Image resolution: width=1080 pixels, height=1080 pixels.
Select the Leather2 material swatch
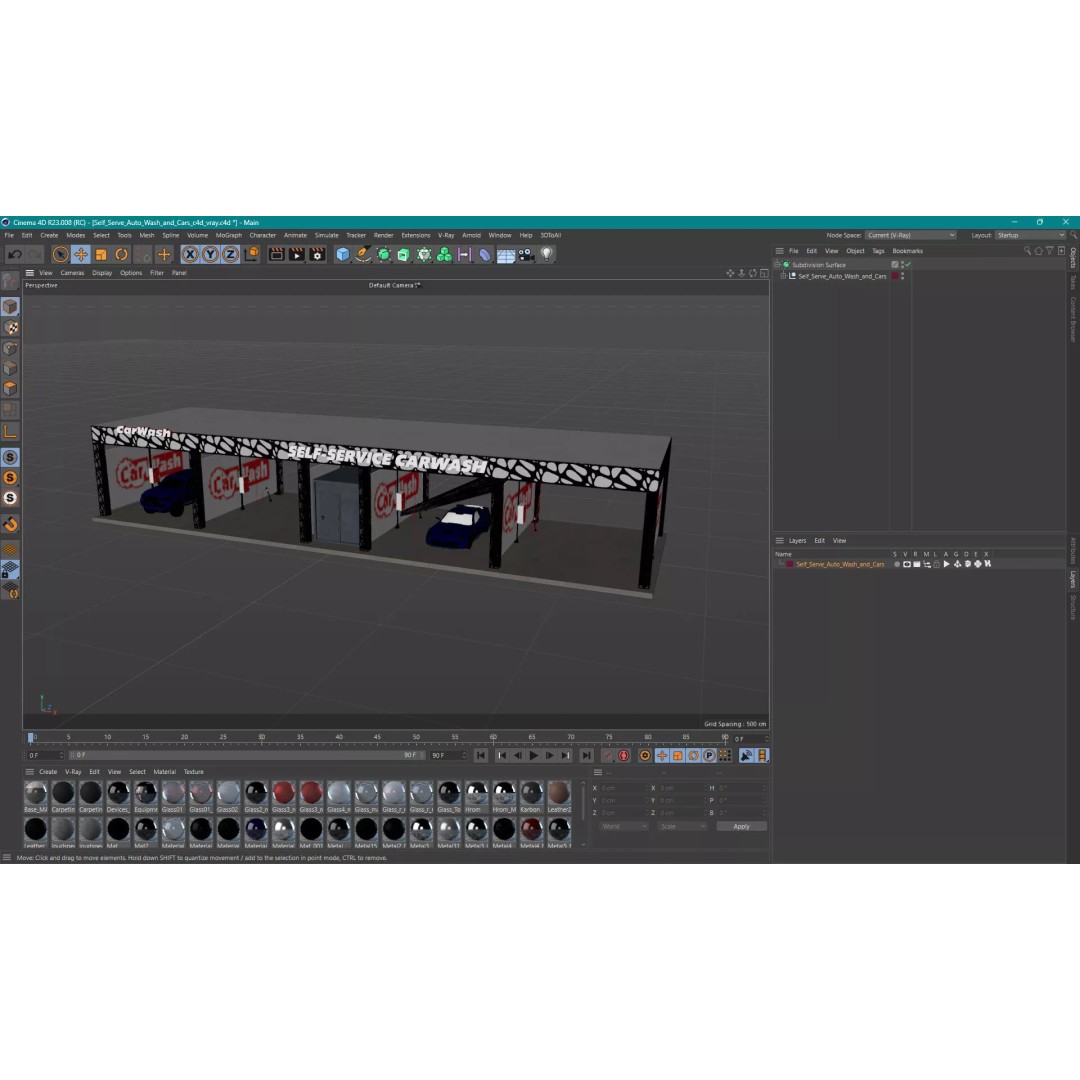coord(559,797)
